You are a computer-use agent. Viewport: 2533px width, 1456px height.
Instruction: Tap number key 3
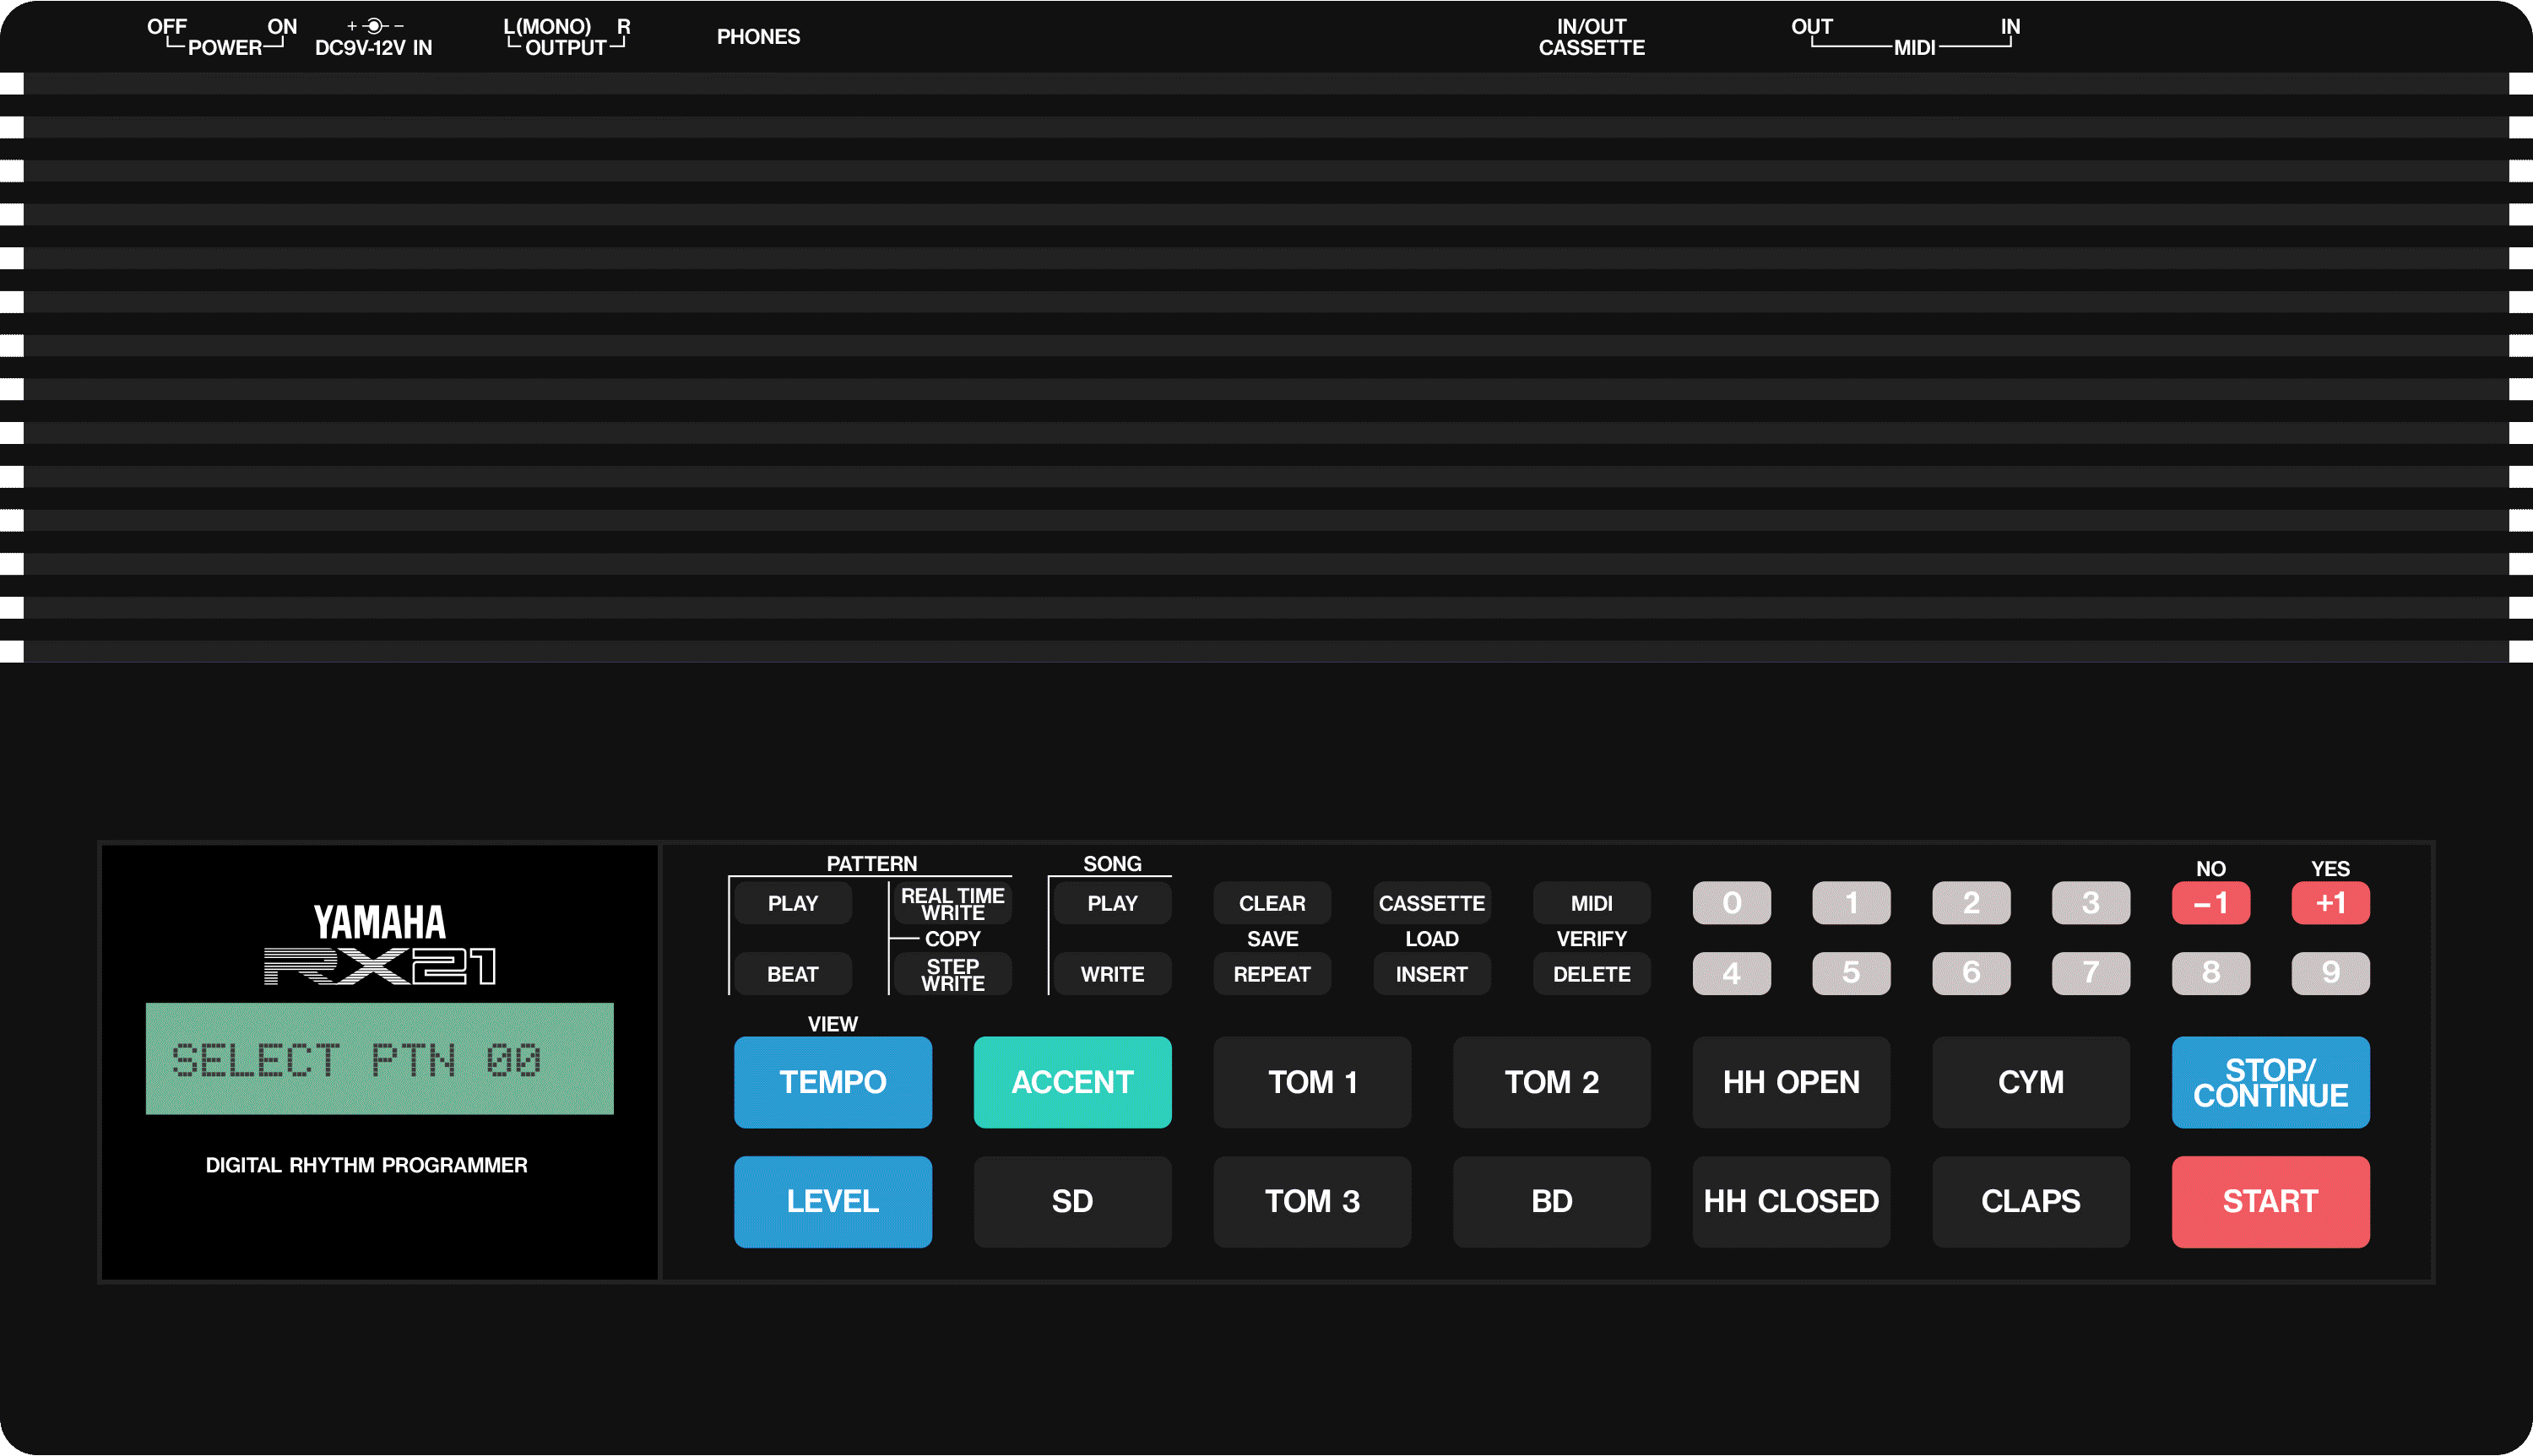click(2091, 903)
